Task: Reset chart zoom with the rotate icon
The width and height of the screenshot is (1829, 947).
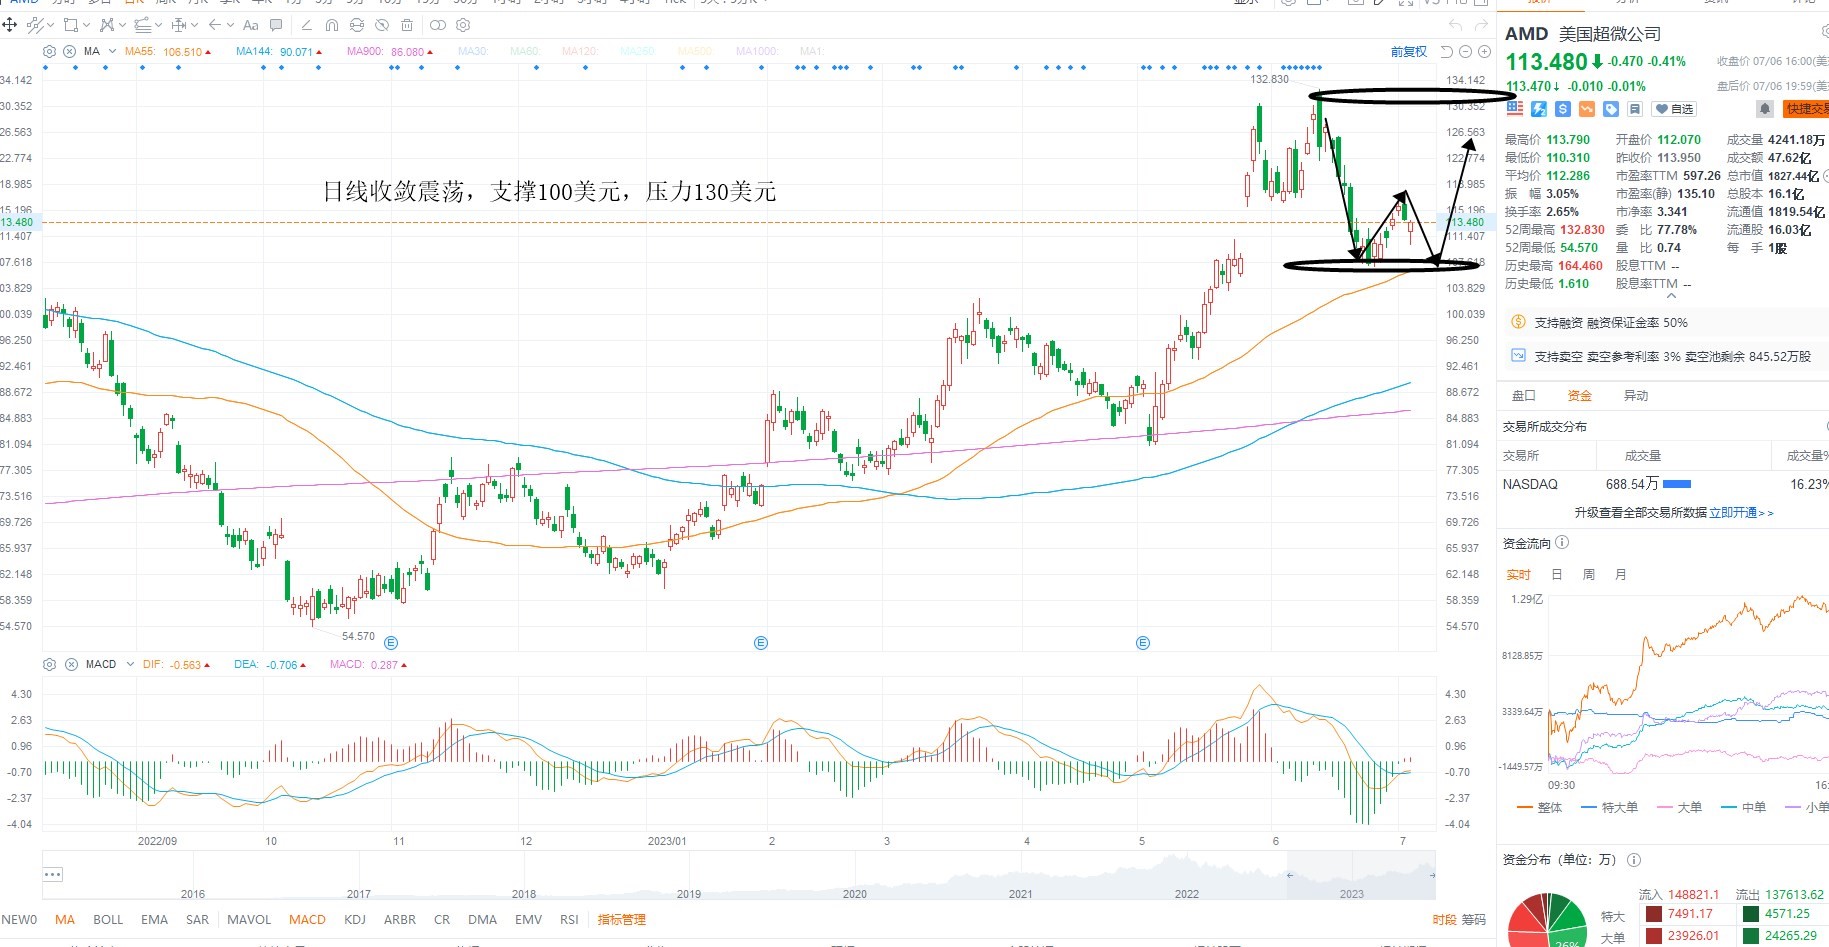Action: pos(1447,51)
